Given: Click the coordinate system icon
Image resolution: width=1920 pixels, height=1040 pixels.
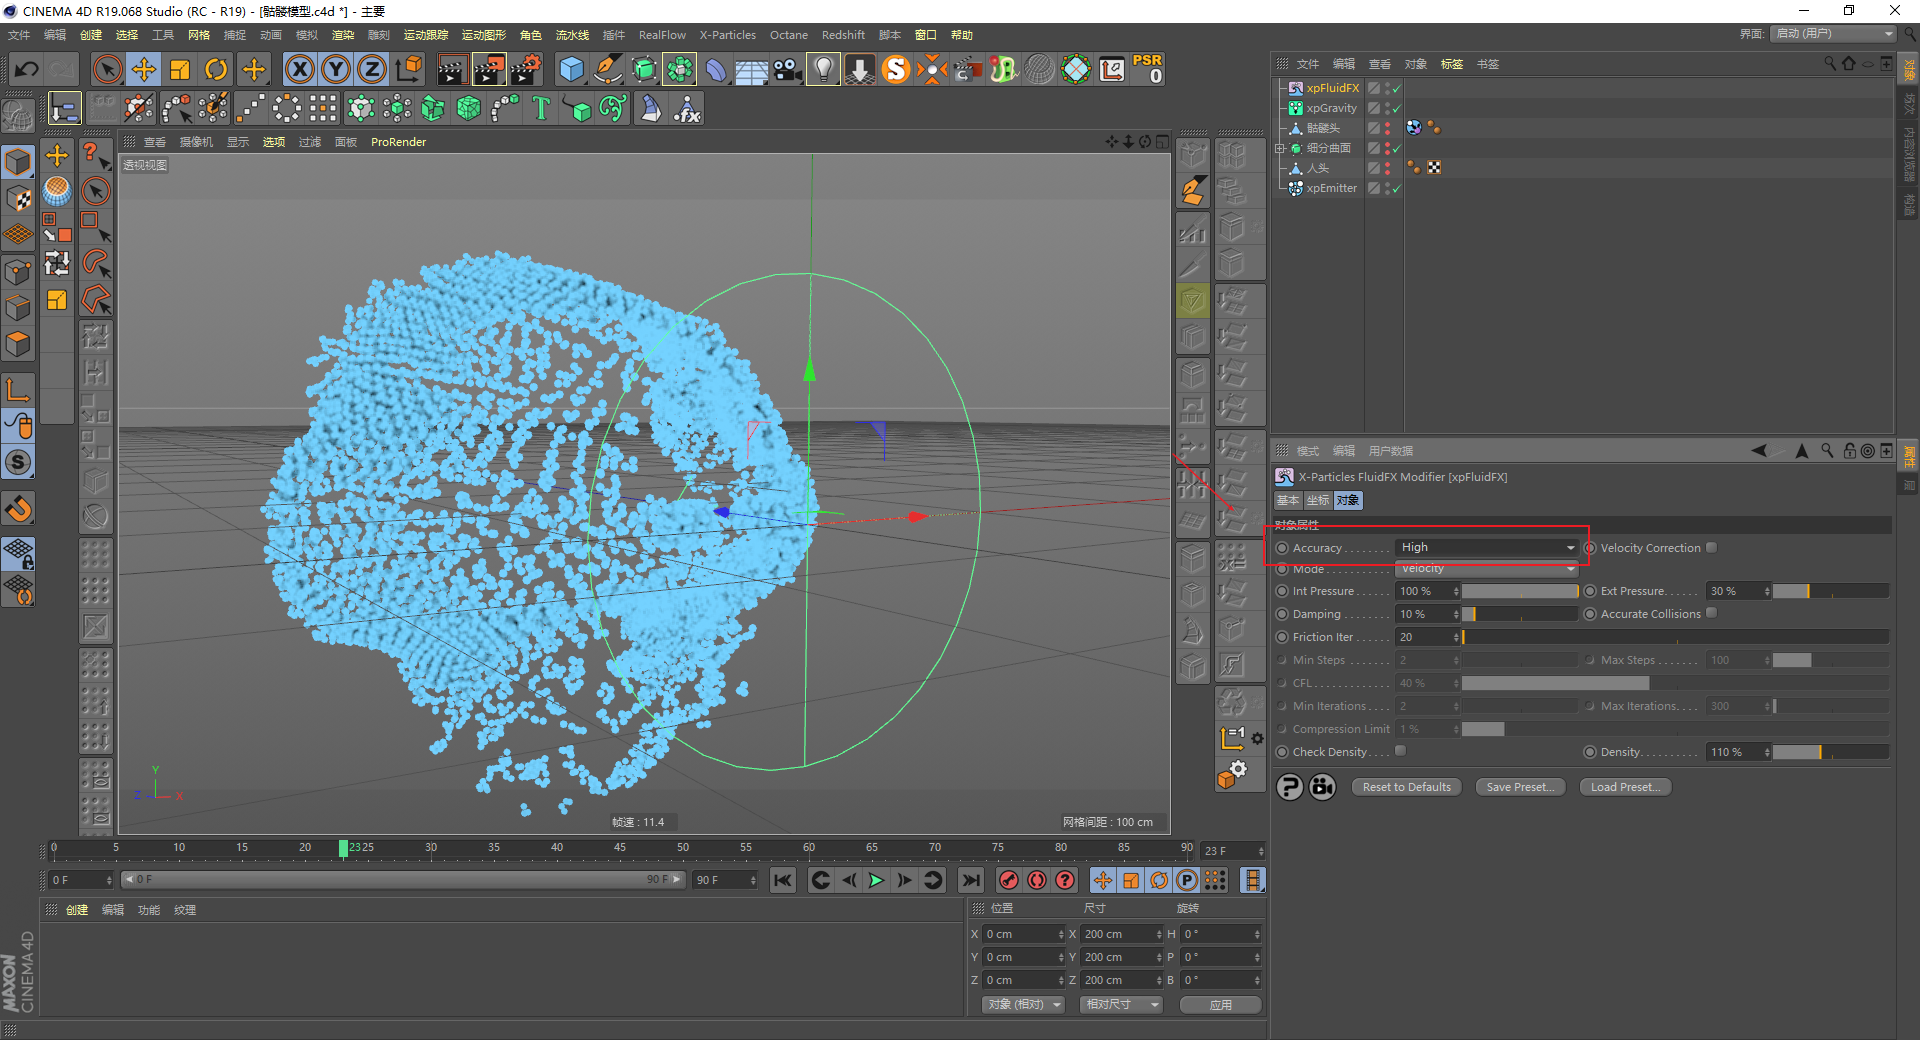Looking at the screenshot, I should (x=409, y=69).
